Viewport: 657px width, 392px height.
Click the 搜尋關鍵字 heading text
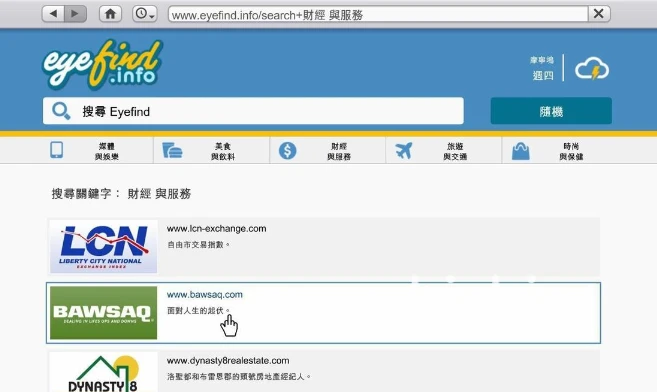pyautogui.click(x=122, y=193)
